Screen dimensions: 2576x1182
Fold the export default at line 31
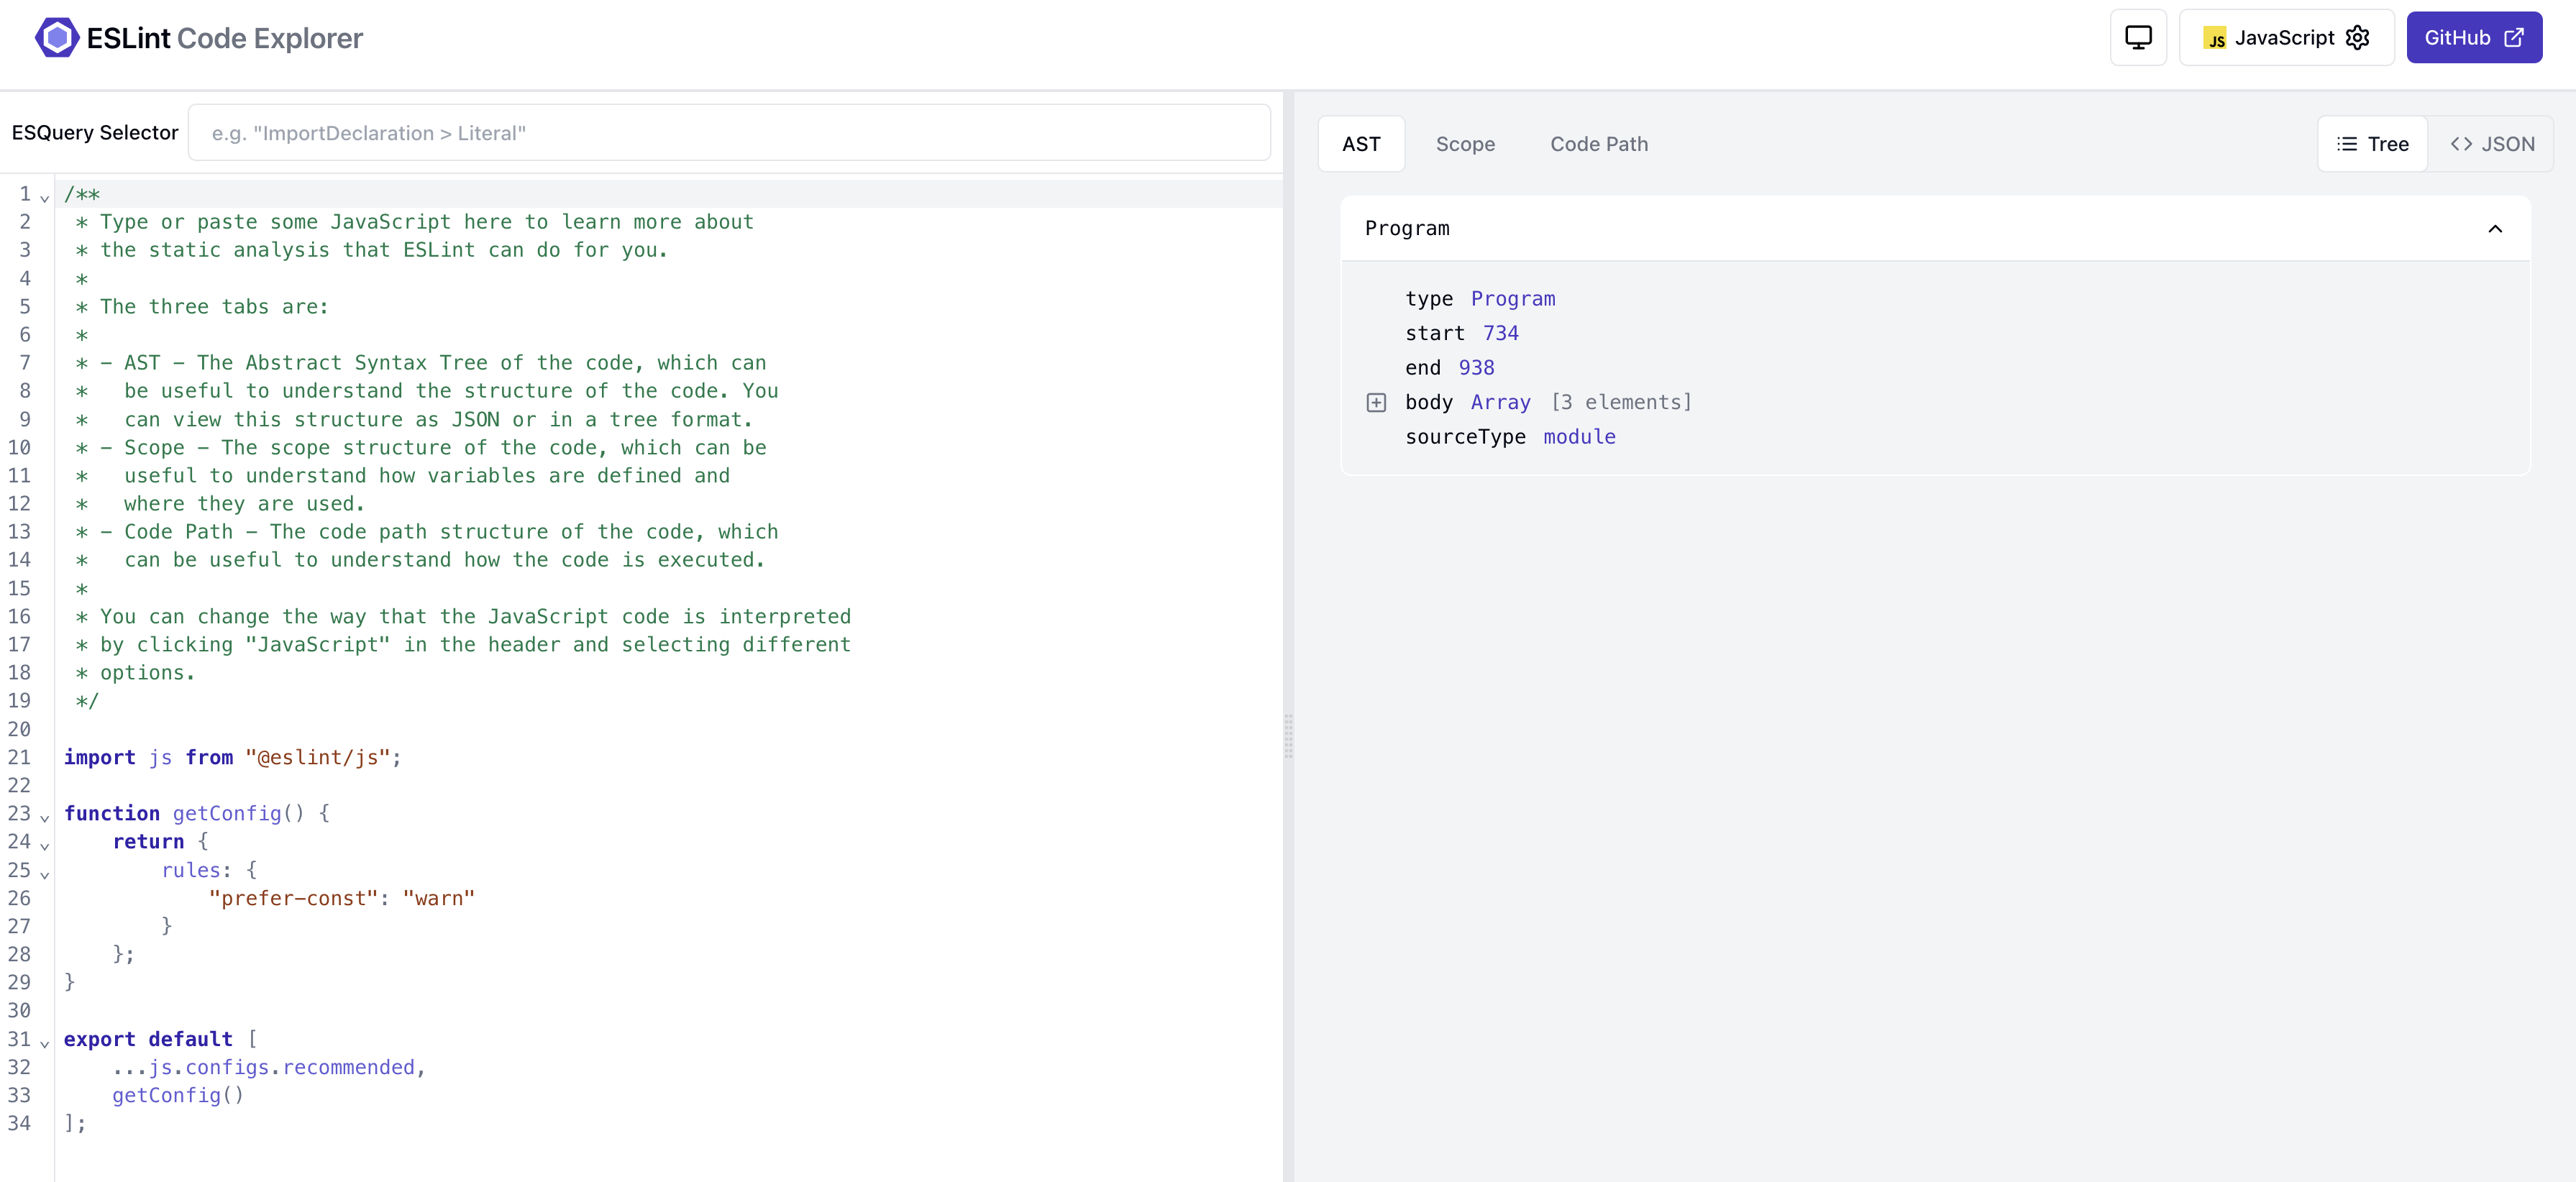click(x=45, y=1042)
